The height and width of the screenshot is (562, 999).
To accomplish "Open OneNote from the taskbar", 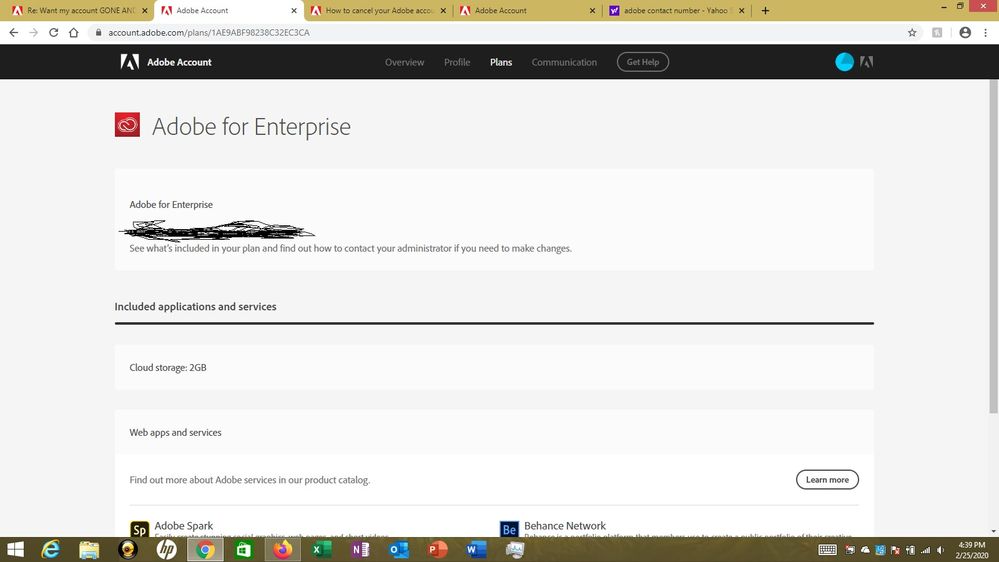I will [360, 549].
